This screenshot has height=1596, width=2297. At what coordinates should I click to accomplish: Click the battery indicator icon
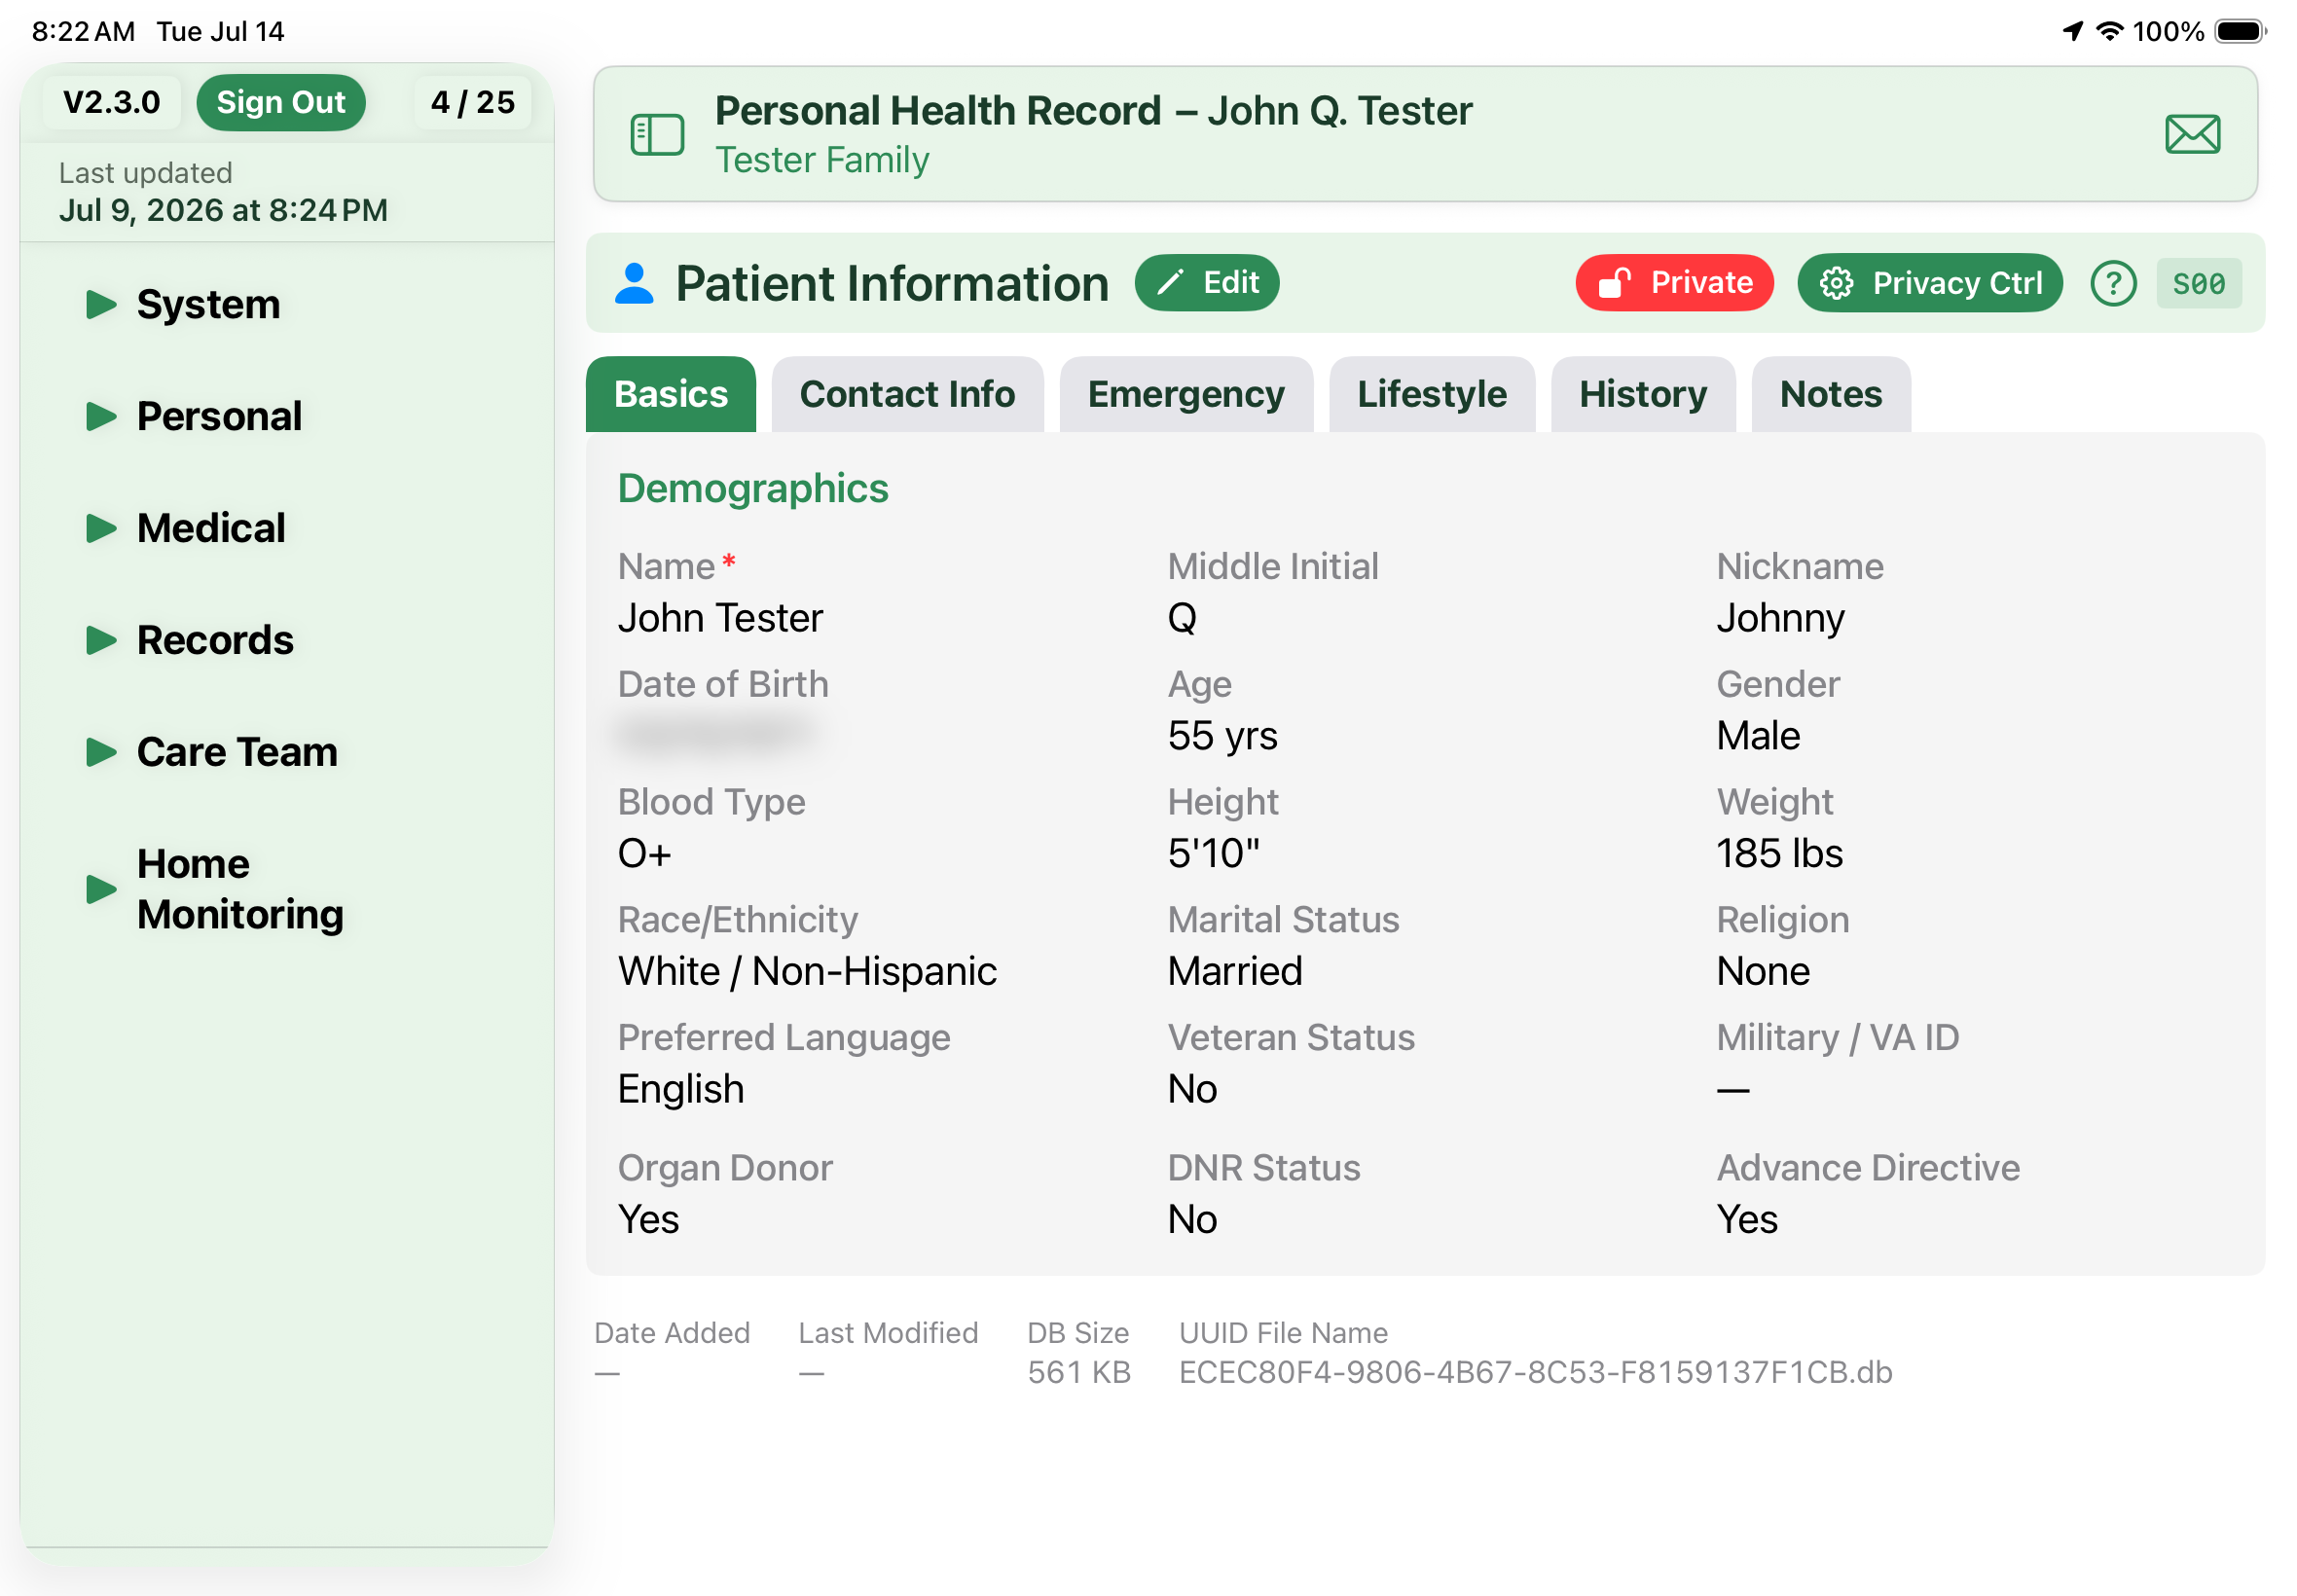click(x=2239, y=31)
